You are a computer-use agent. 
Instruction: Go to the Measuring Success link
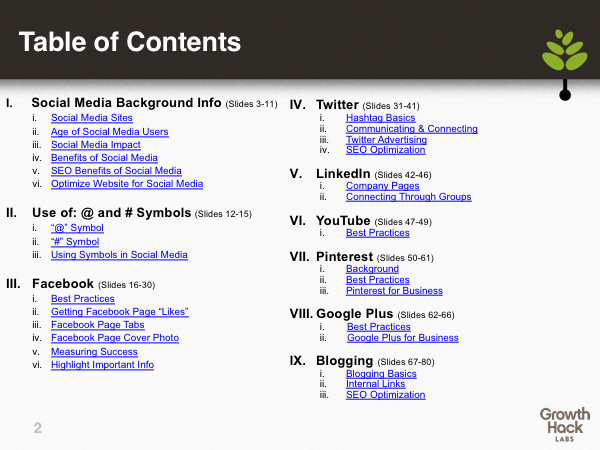(x=94, y=352)
